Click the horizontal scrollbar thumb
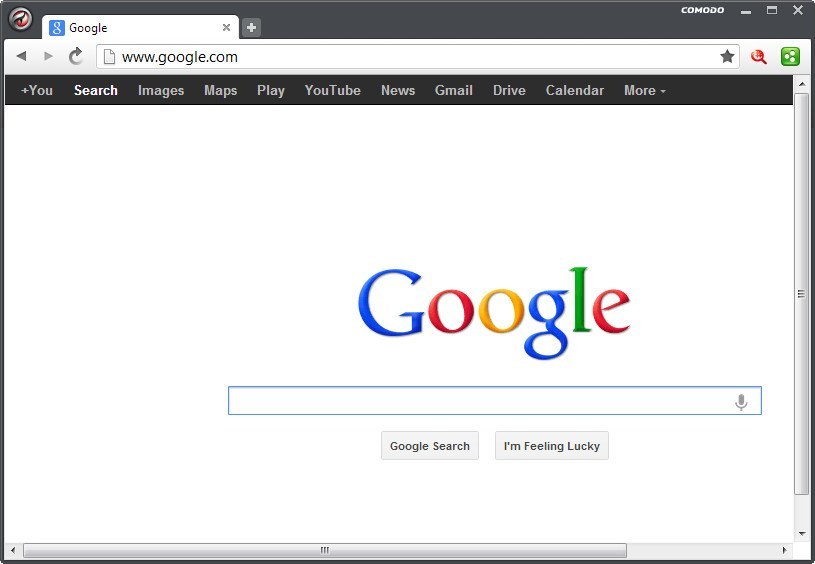 pos(325,550)
